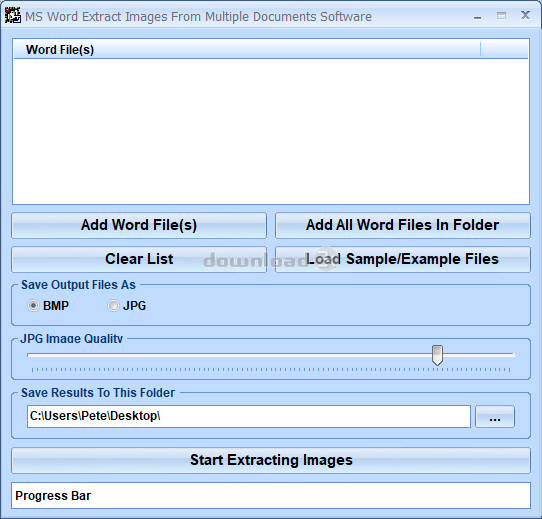This screenshot has height=519, width=542.
Task: Click the application icon in title bar
Action: [x=12, y=16]
